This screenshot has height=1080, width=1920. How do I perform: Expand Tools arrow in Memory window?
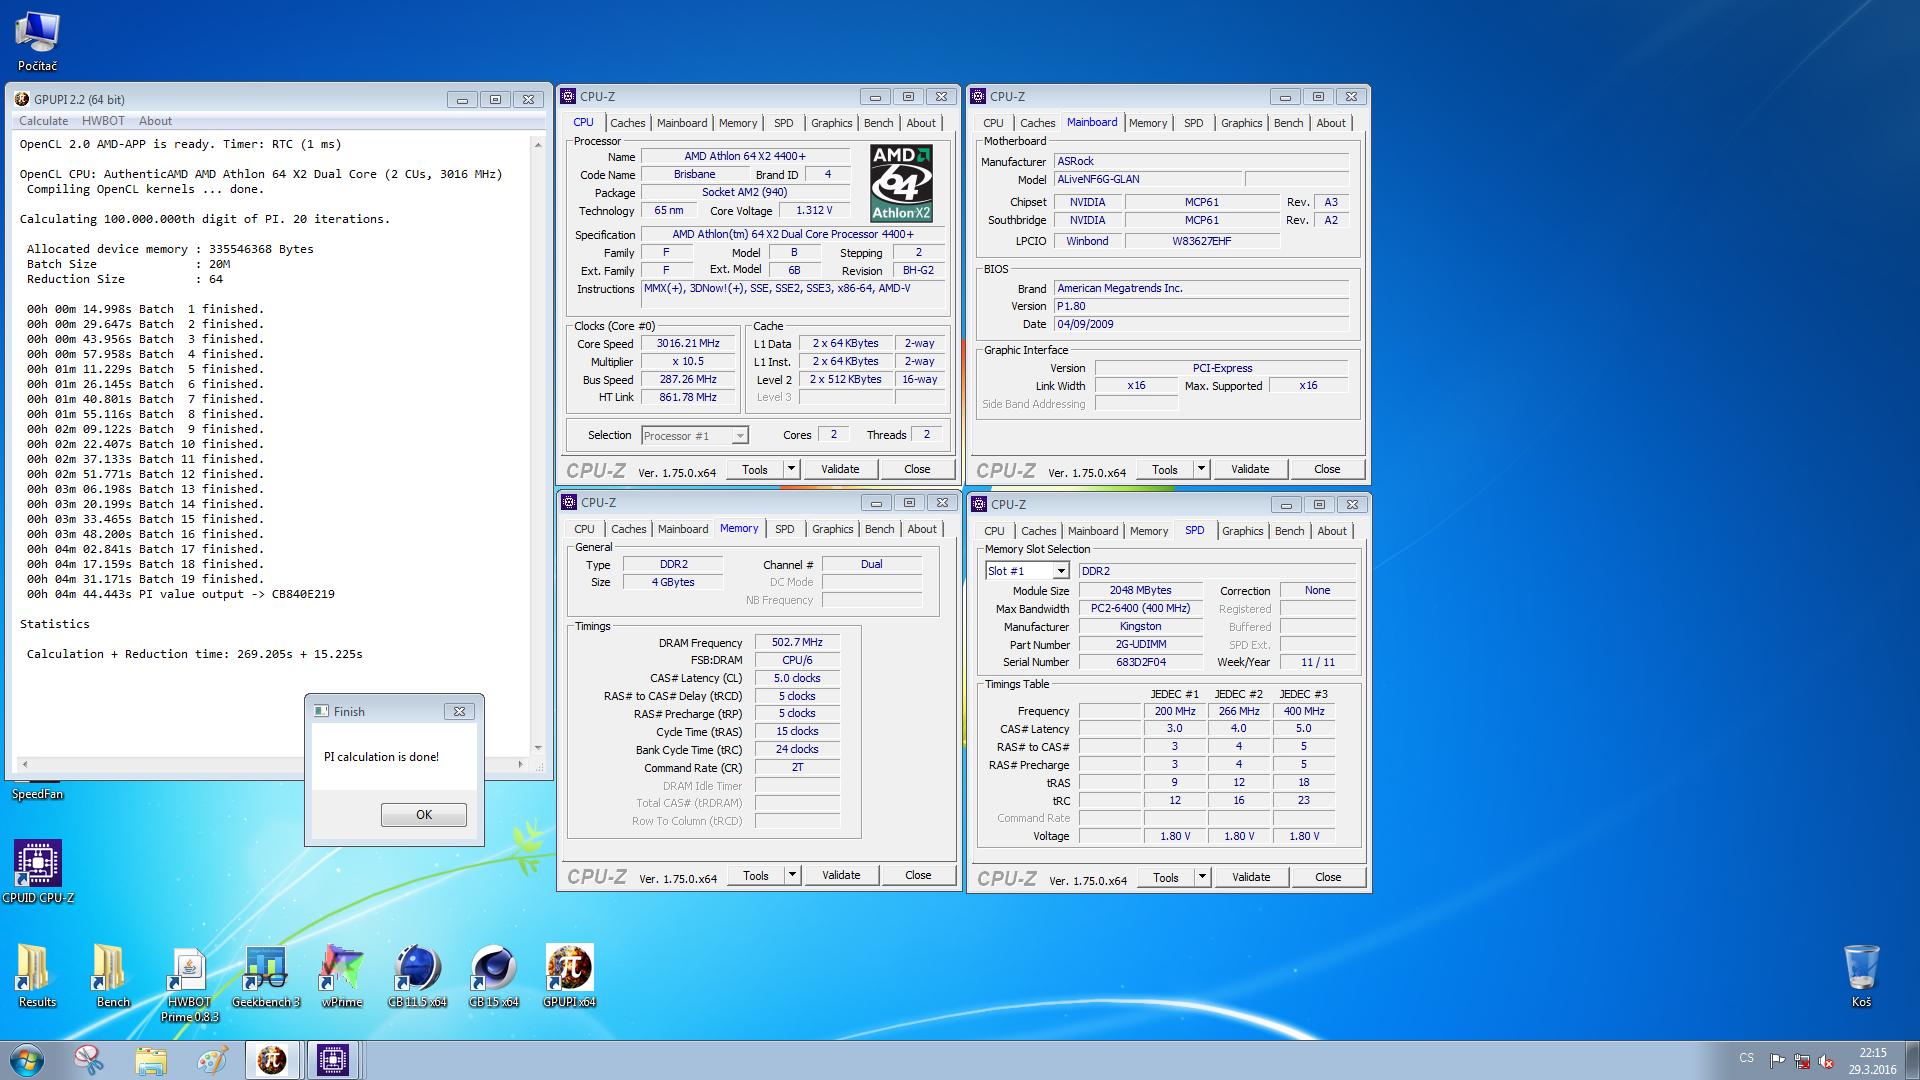[x=792, y=875]
